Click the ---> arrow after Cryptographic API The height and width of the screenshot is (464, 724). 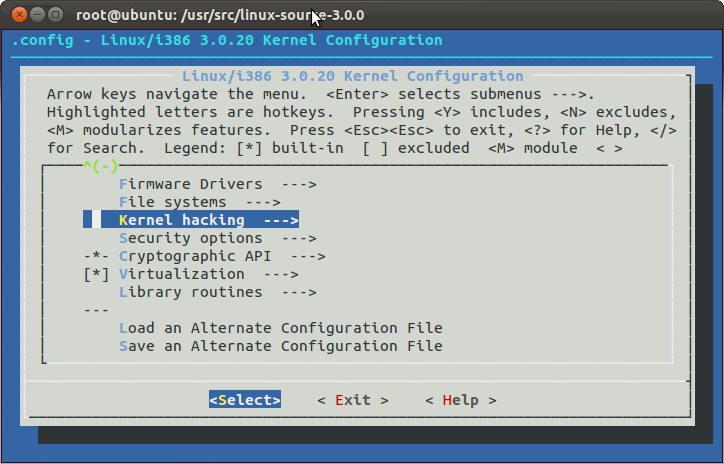[x=308, y=256]
